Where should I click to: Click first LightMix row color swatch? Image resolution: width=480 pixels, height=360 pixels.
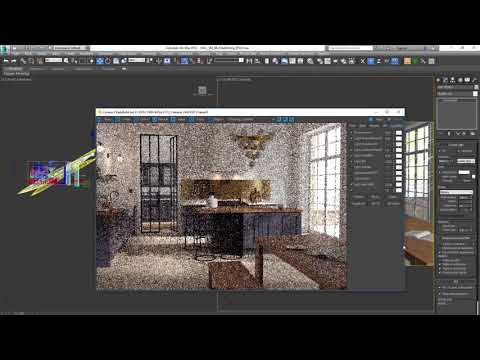click(398, 133)
